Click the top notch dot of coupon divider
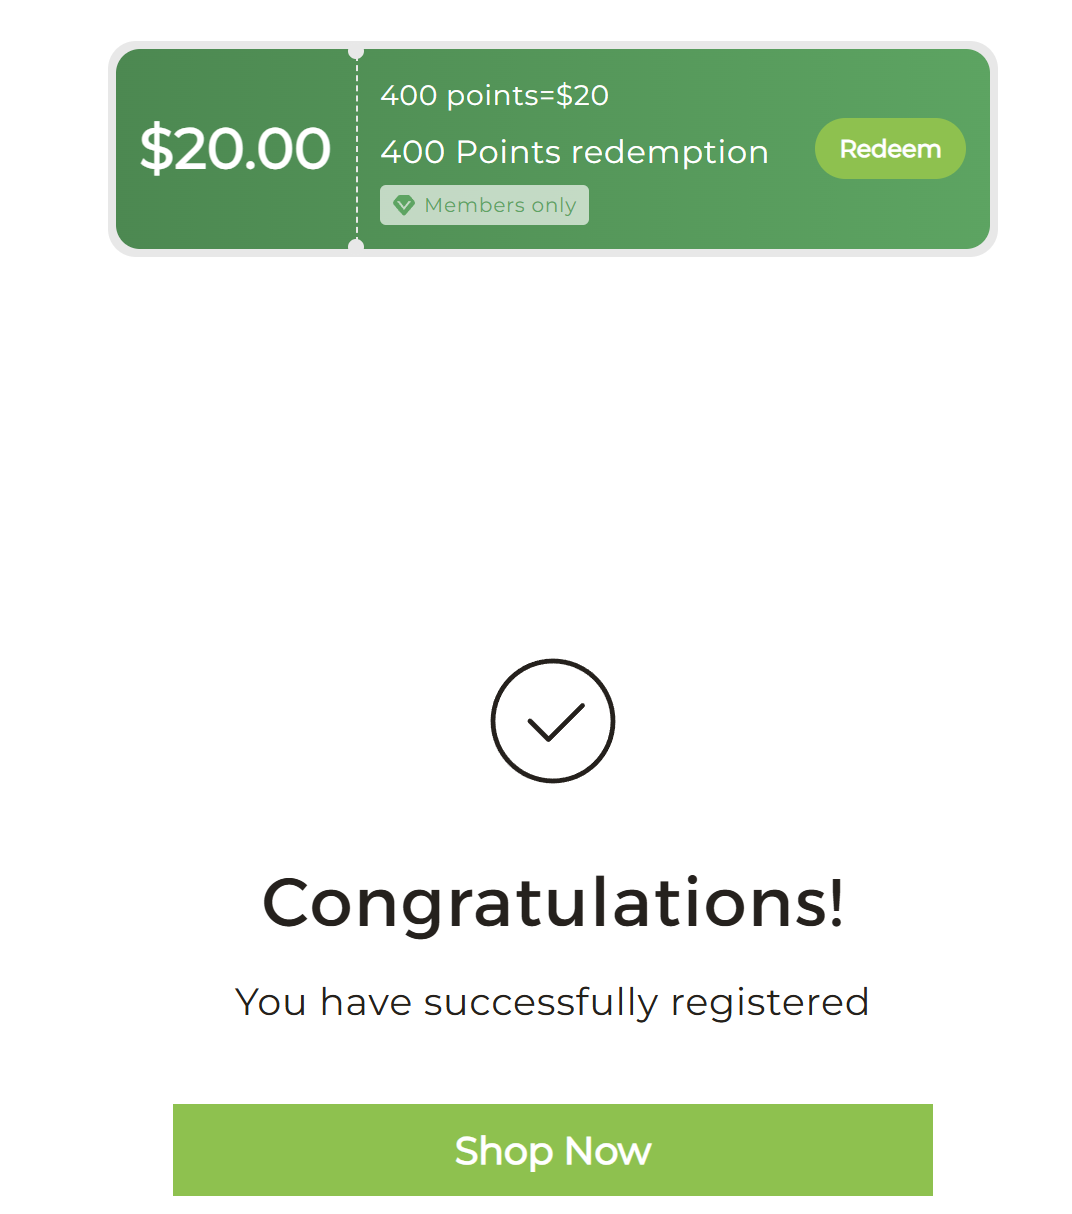 (356, 52)
